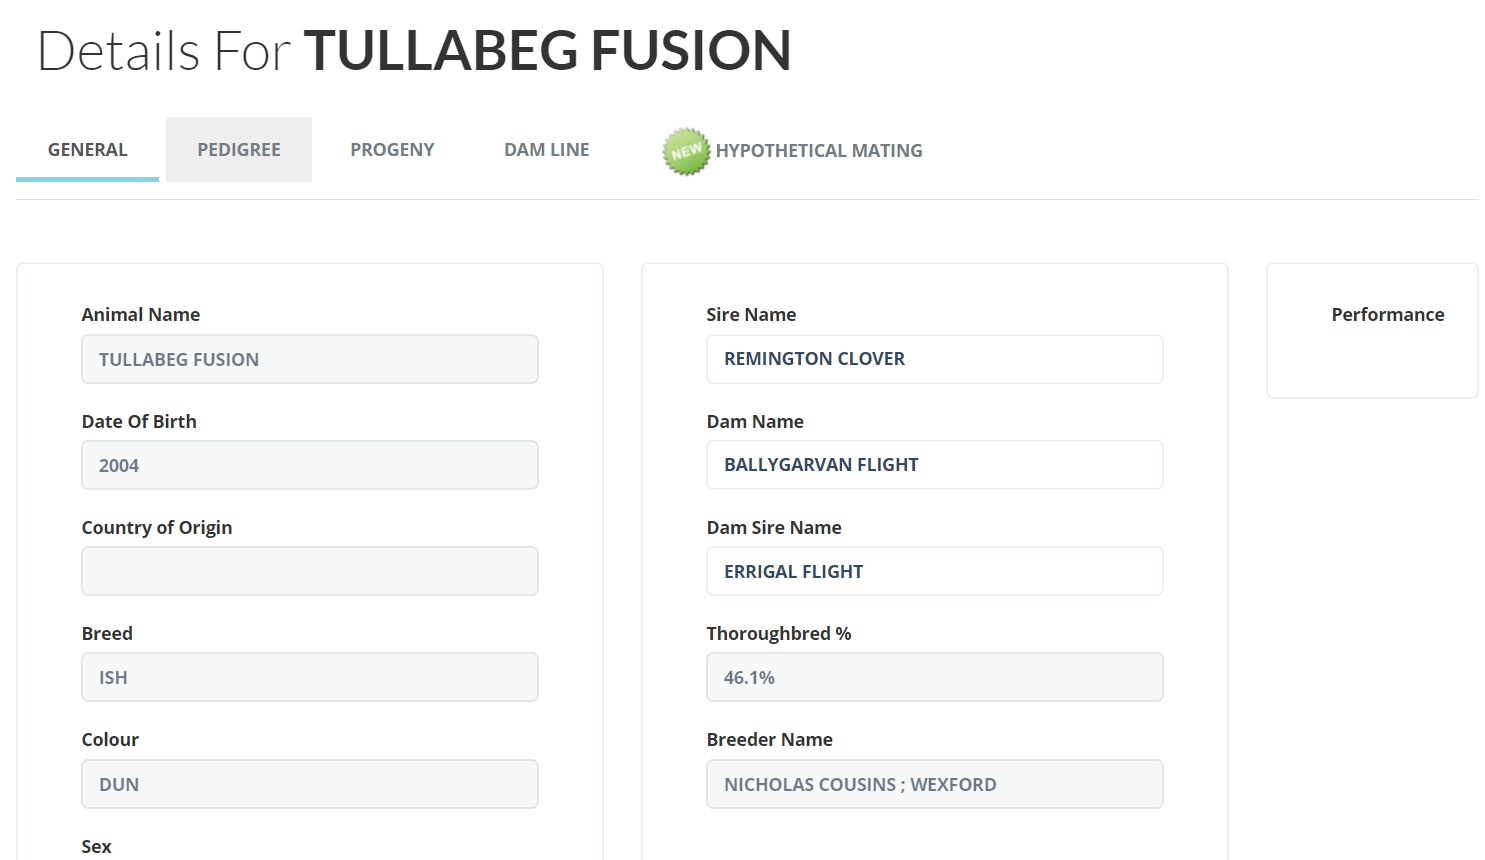Click the Breeder Name field
Image resolution: width=1485 pixels, height=860 pixels.
pyautogui.click(x=934, y=785)
